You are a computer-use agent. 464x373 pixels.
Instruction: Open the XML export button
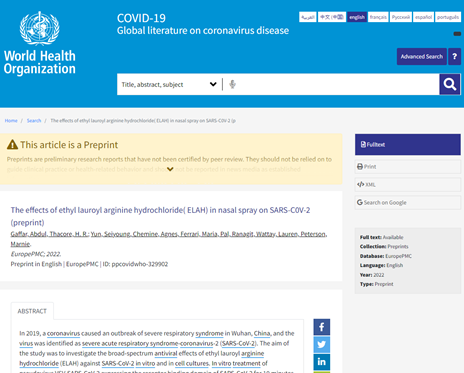tap(408, 184)
